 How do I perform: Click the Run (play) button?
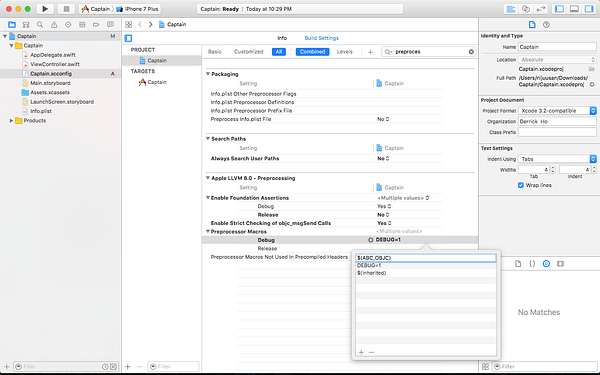click(45, 9)
